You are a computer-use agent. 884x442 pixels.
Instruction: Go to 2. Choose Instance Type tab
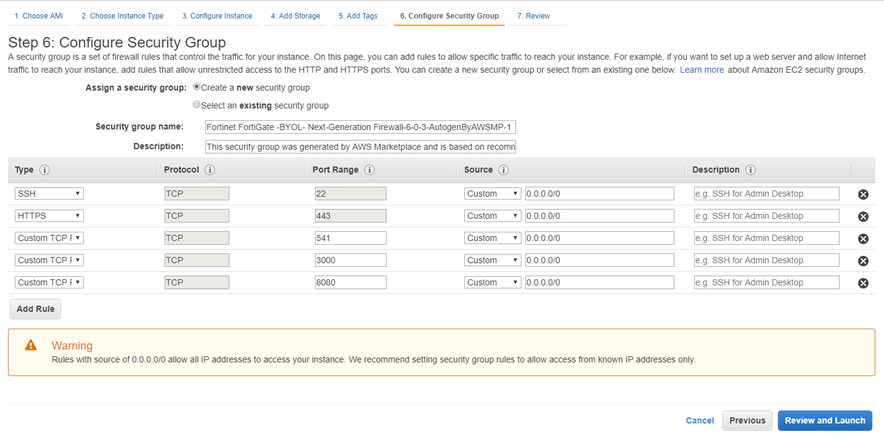pyautogui.click(x=122, y=16)
